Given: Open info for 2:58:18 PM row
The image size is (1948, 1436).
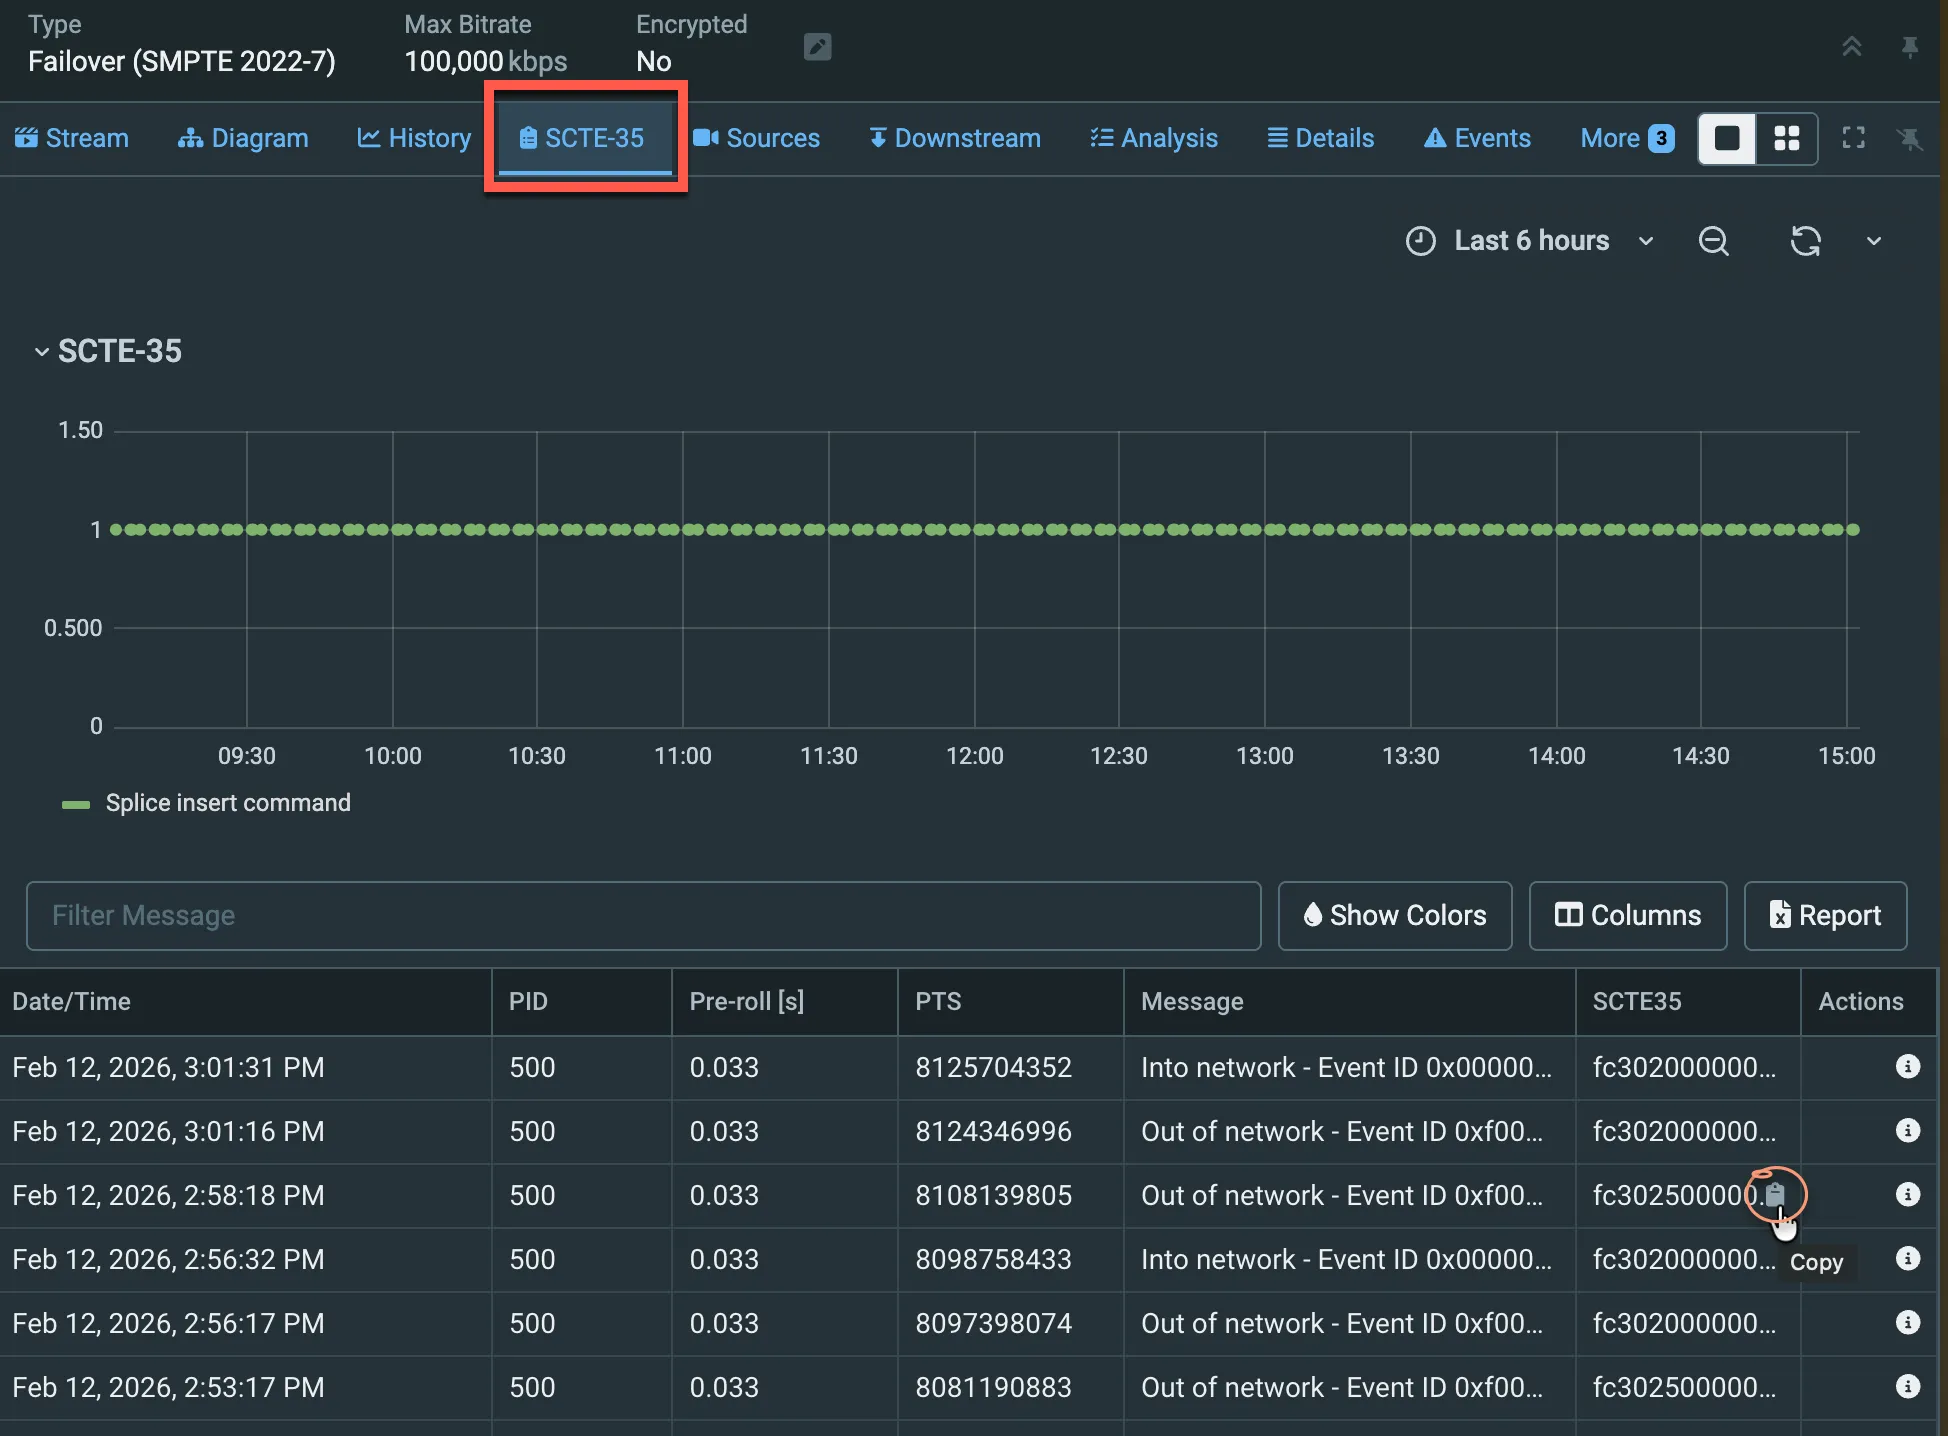Looking at the screenshot, I should click(1907, 1195).
